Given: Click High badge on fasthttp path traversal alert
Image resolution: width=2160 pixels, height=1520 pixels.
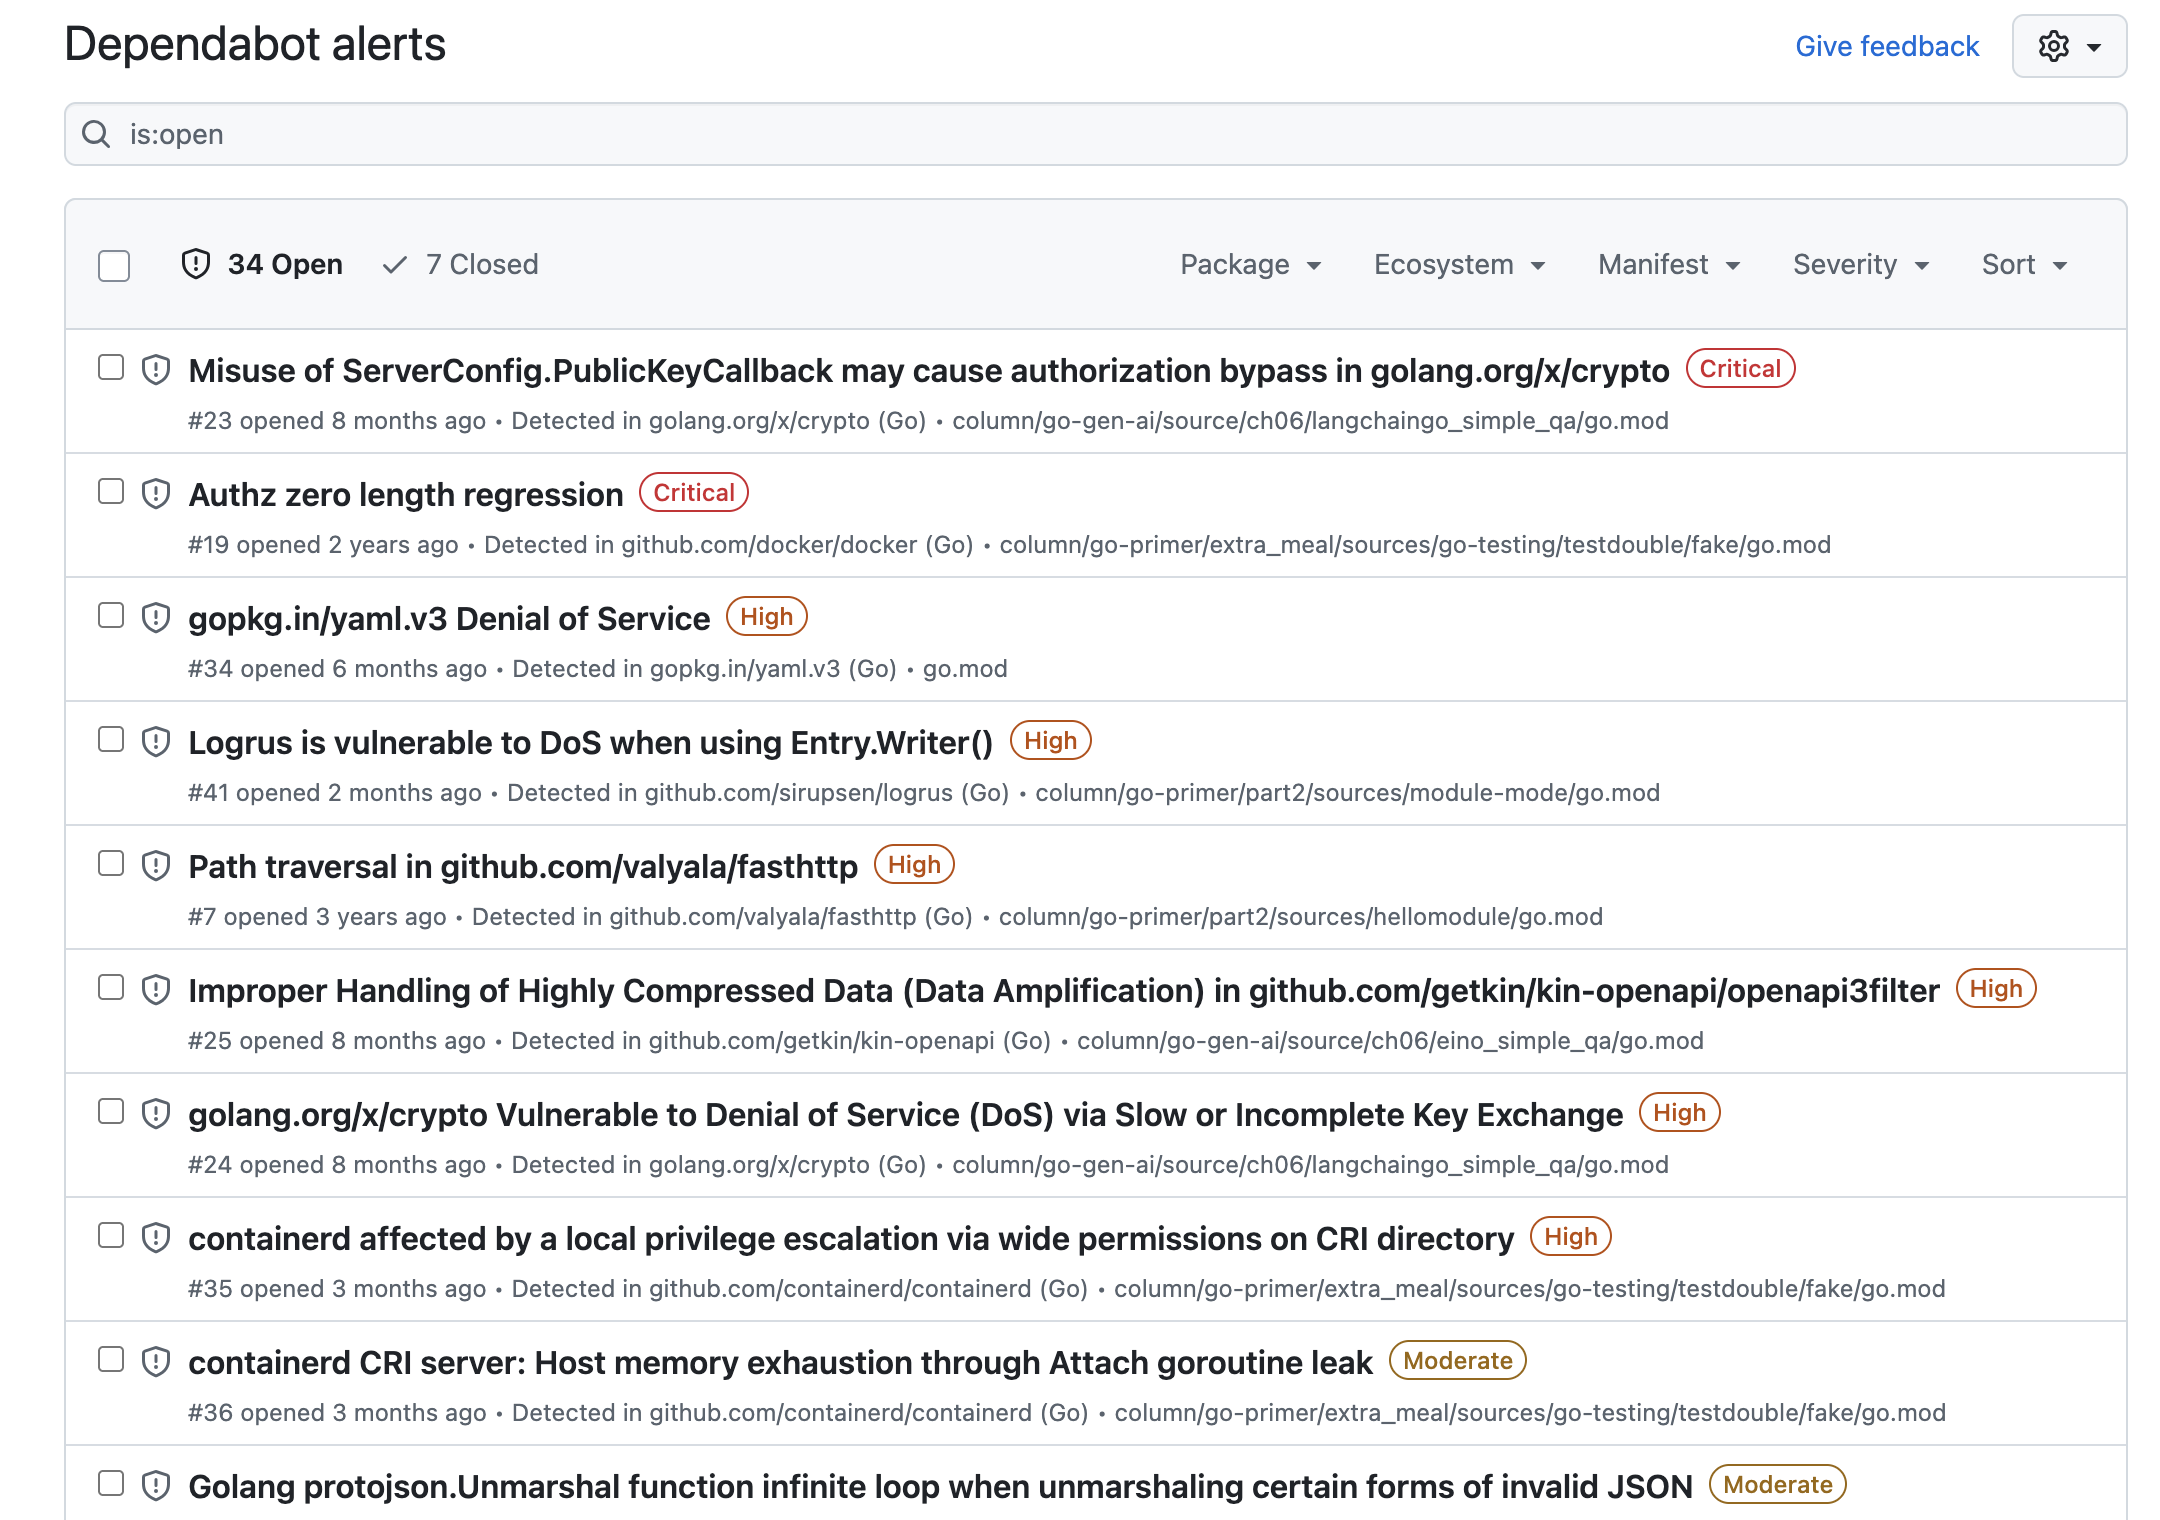Looking at the screenshot, I should pos(915,864).
